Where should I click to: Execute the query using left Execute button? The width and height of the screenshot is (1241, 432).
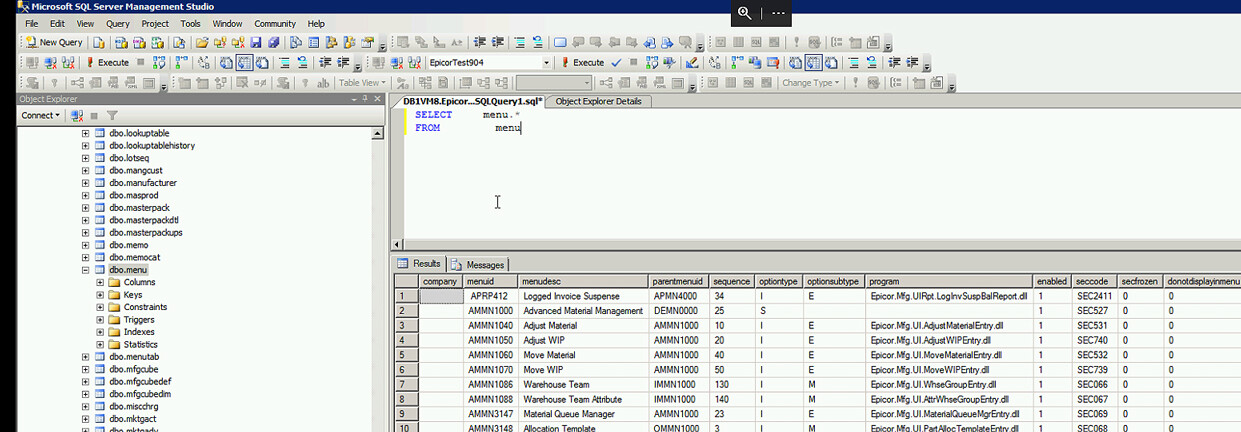[105, 62]
